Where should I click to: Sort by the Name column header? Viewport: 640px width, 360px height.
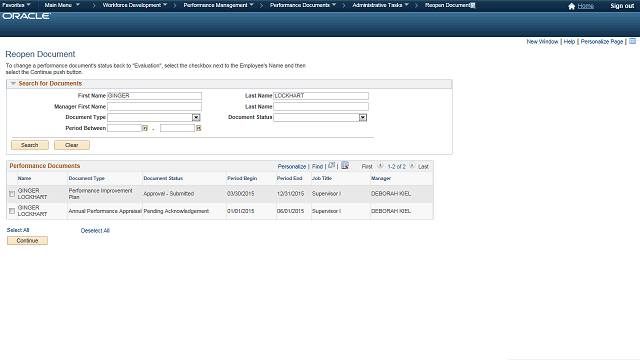pos(24,178)
